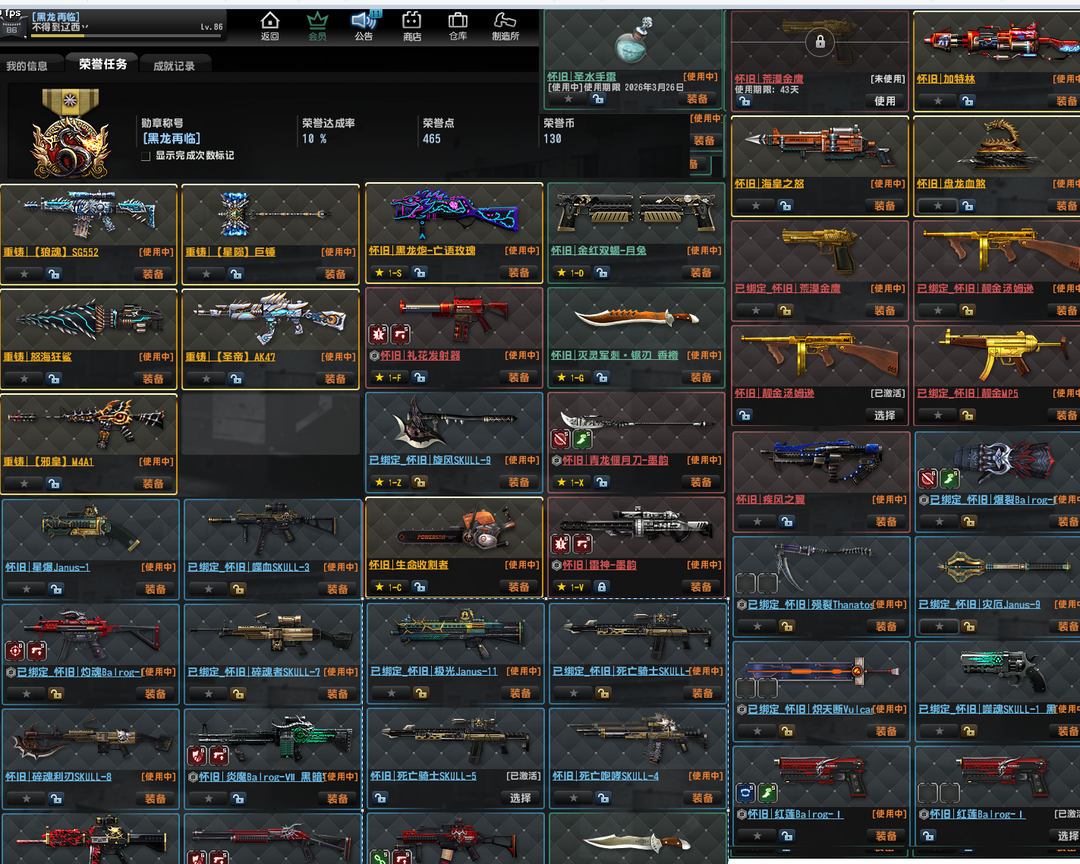Open the 公告 announcements speaker icon
The image size is (1080, 864).
[x=364, y=26]
